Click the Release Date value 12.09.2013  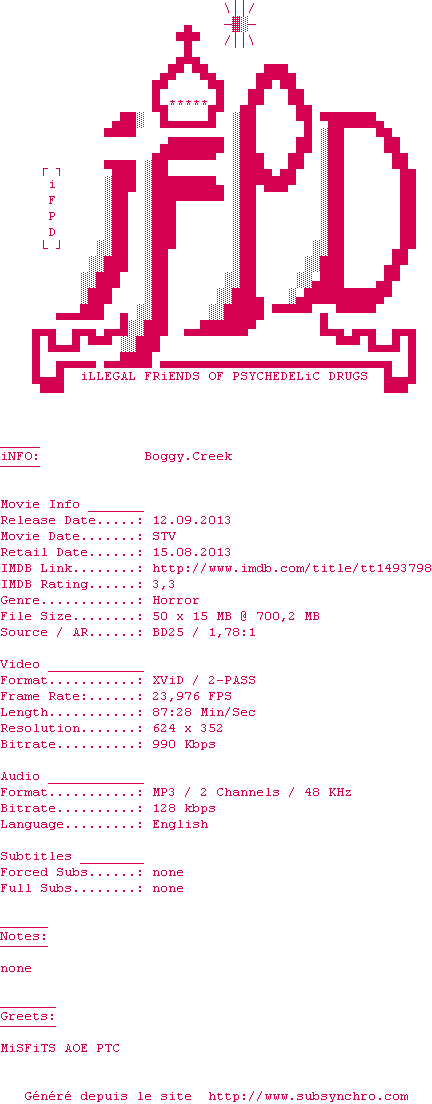(191, 520)
